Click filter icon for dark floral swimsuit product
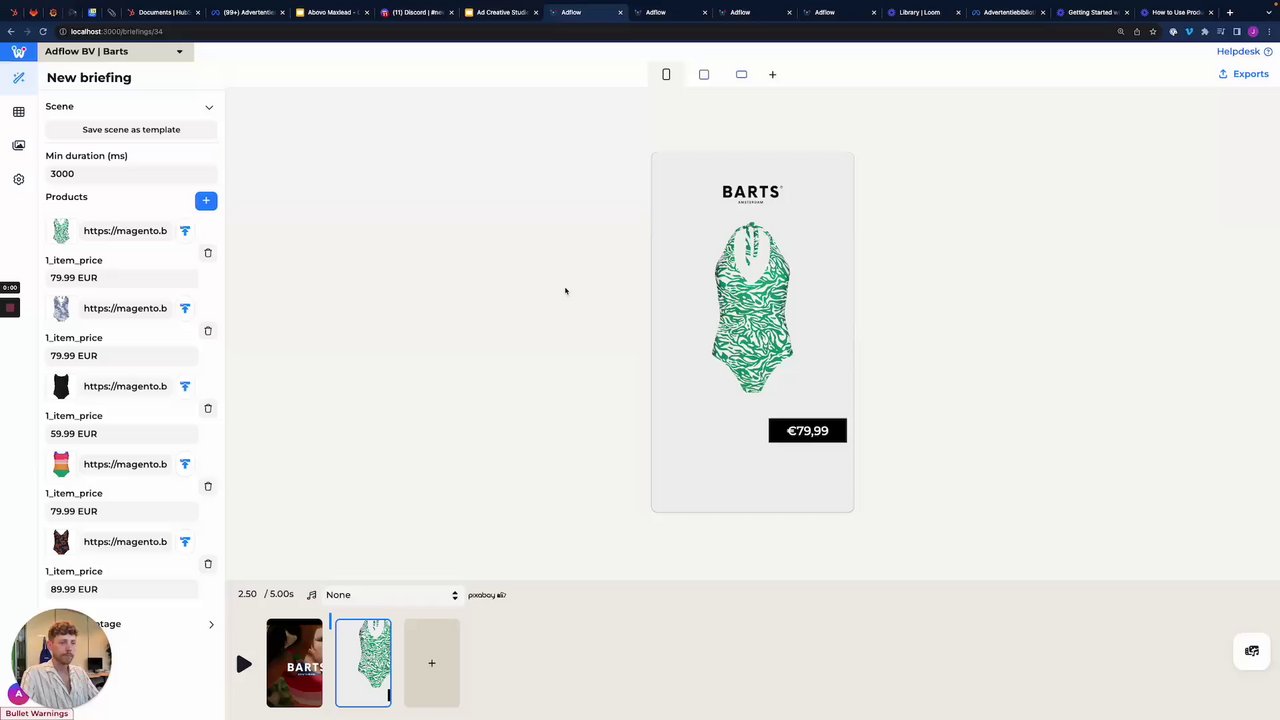This screenshot has height=720, width=1280. coord(185,542)
